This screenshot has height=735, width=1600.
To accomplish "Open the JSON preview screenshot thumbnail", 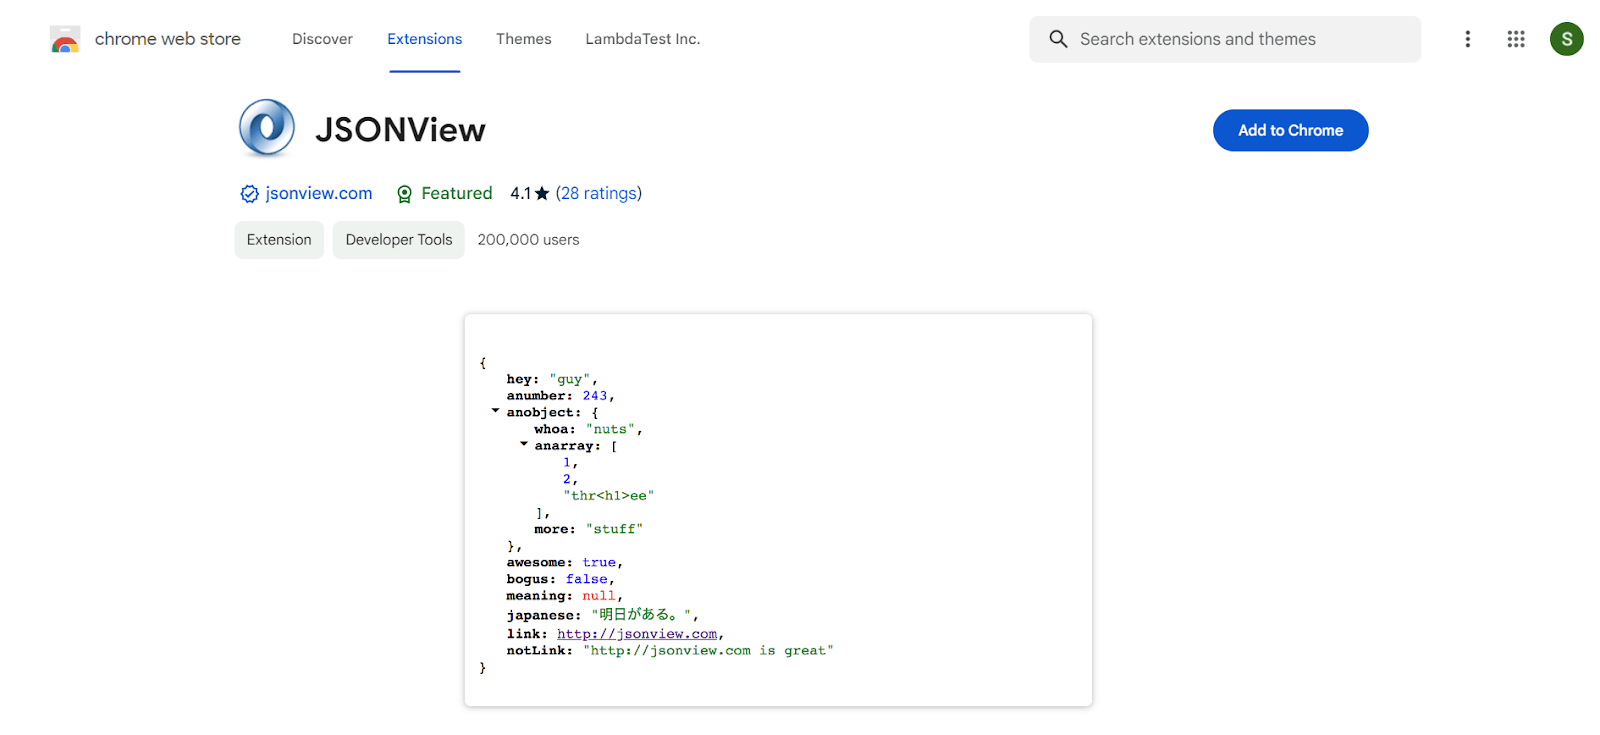I will (778, 510).
